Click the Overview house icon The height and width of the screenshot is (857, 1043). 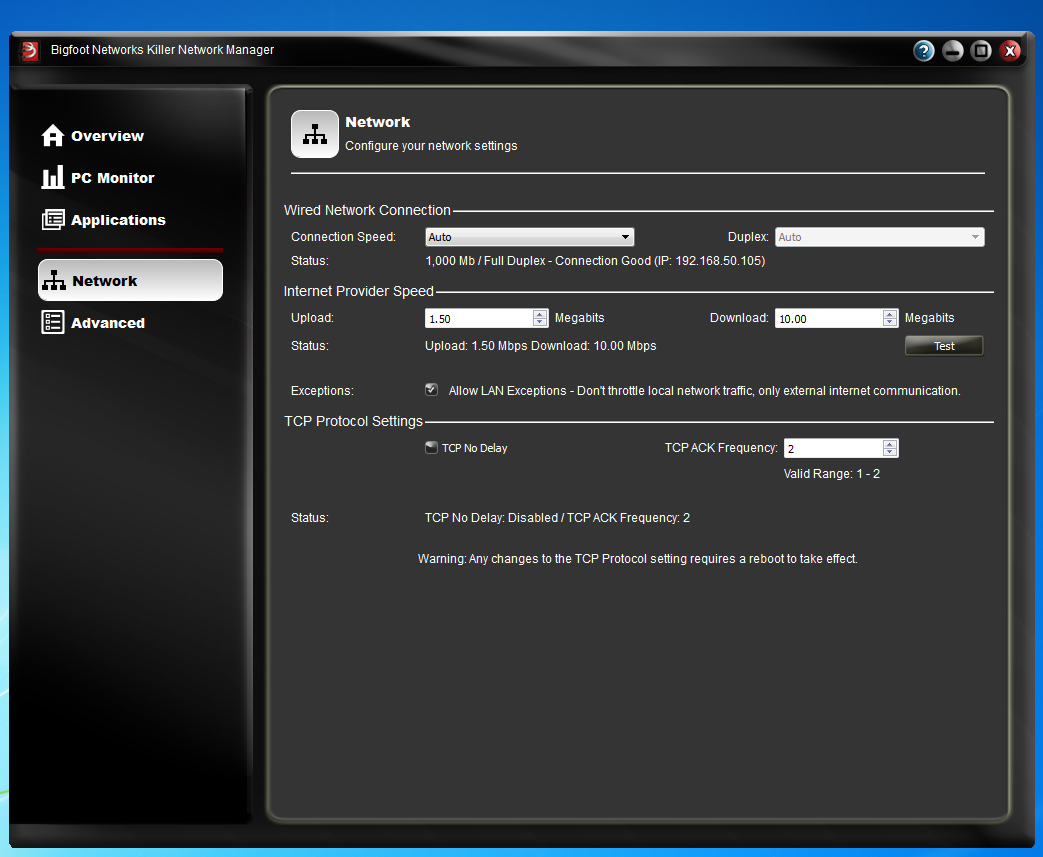[53, 136]
